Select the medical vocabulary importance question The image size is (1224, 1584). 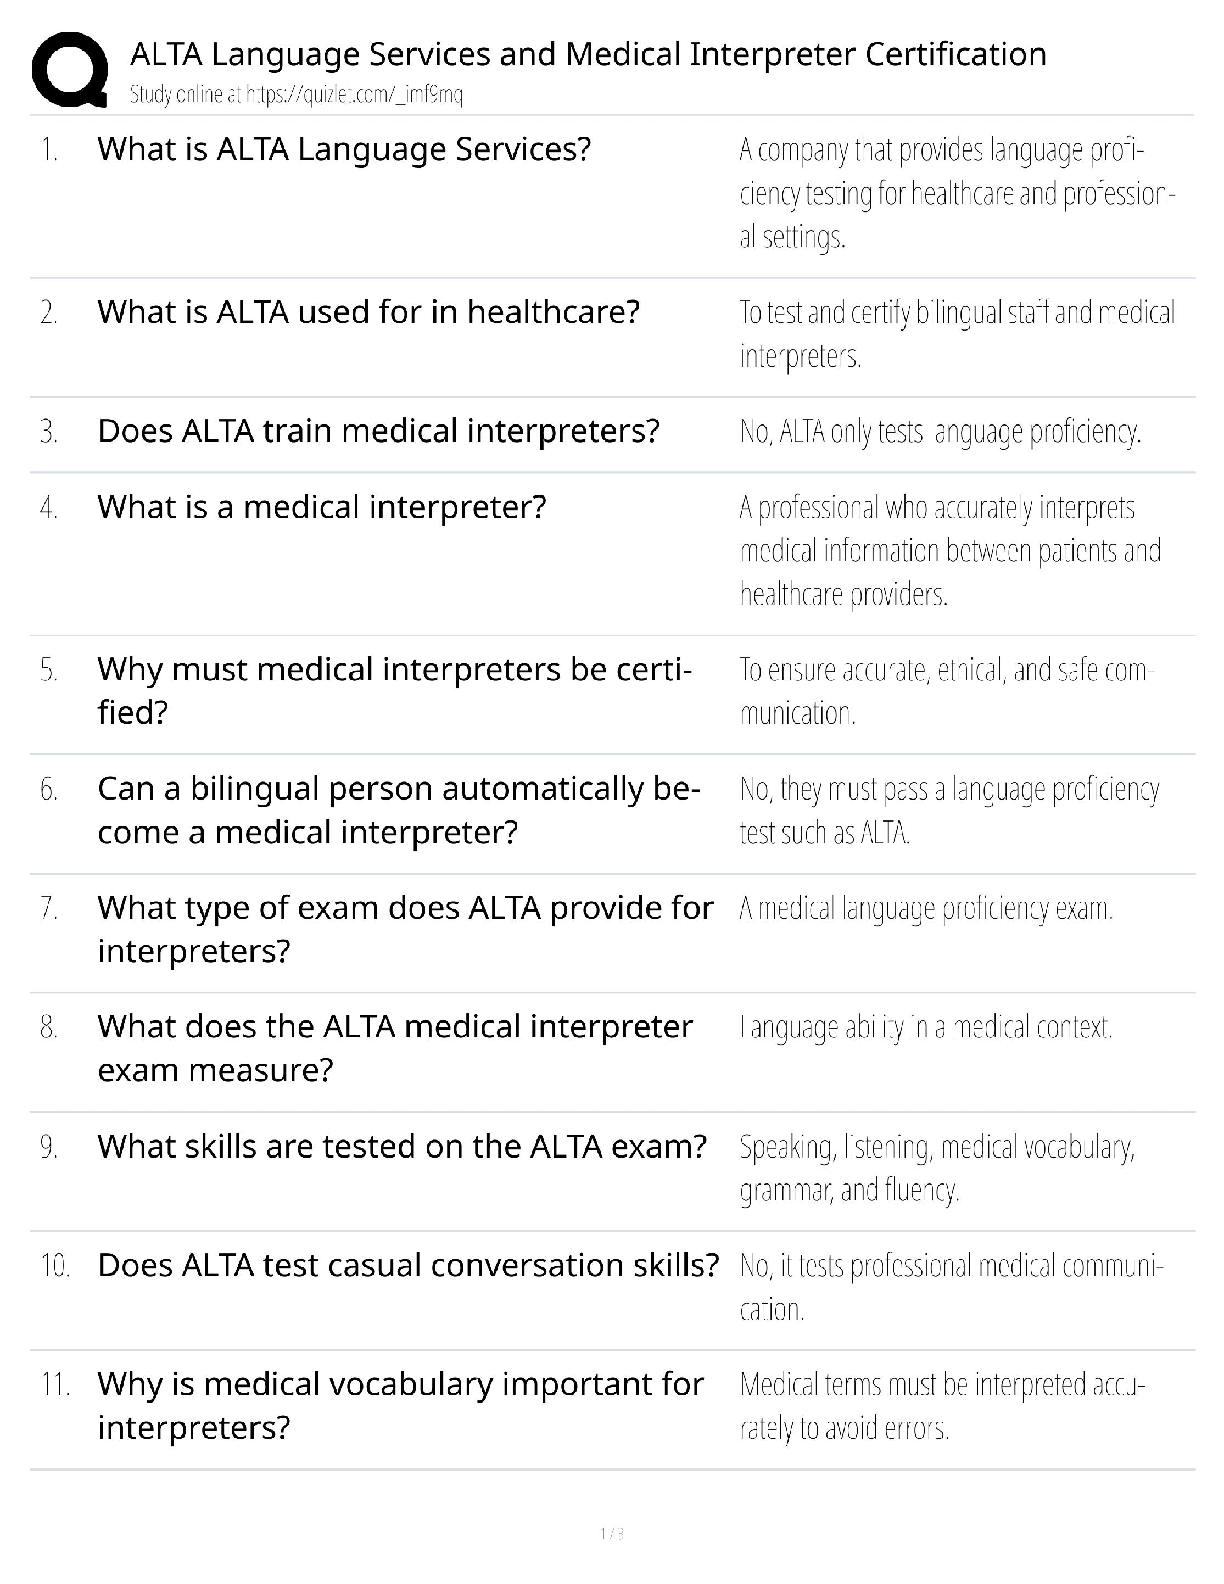click(400, 1405)
